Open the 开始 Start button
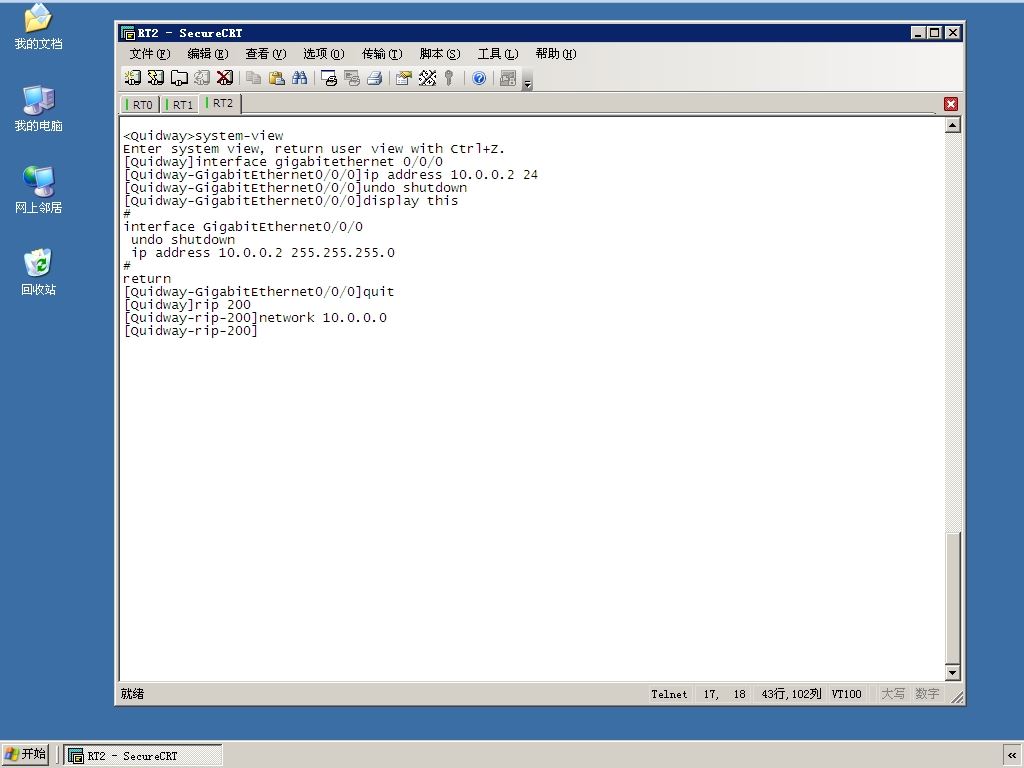Viewport: 1024px width, 768px height. pyautogui.click(x=25, y=754)
